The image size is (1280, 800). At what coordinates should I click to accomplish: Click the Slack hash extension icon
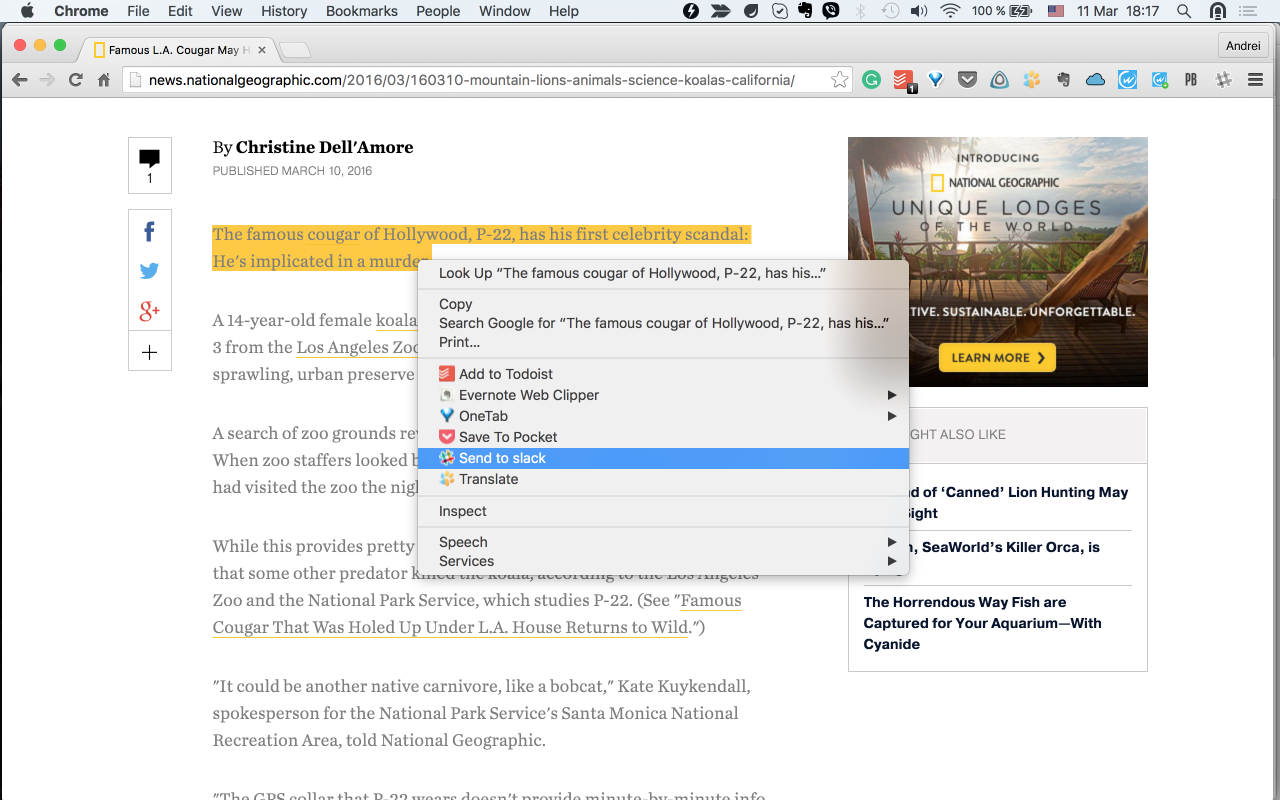pyautogui.click(x=1223, y=80)
